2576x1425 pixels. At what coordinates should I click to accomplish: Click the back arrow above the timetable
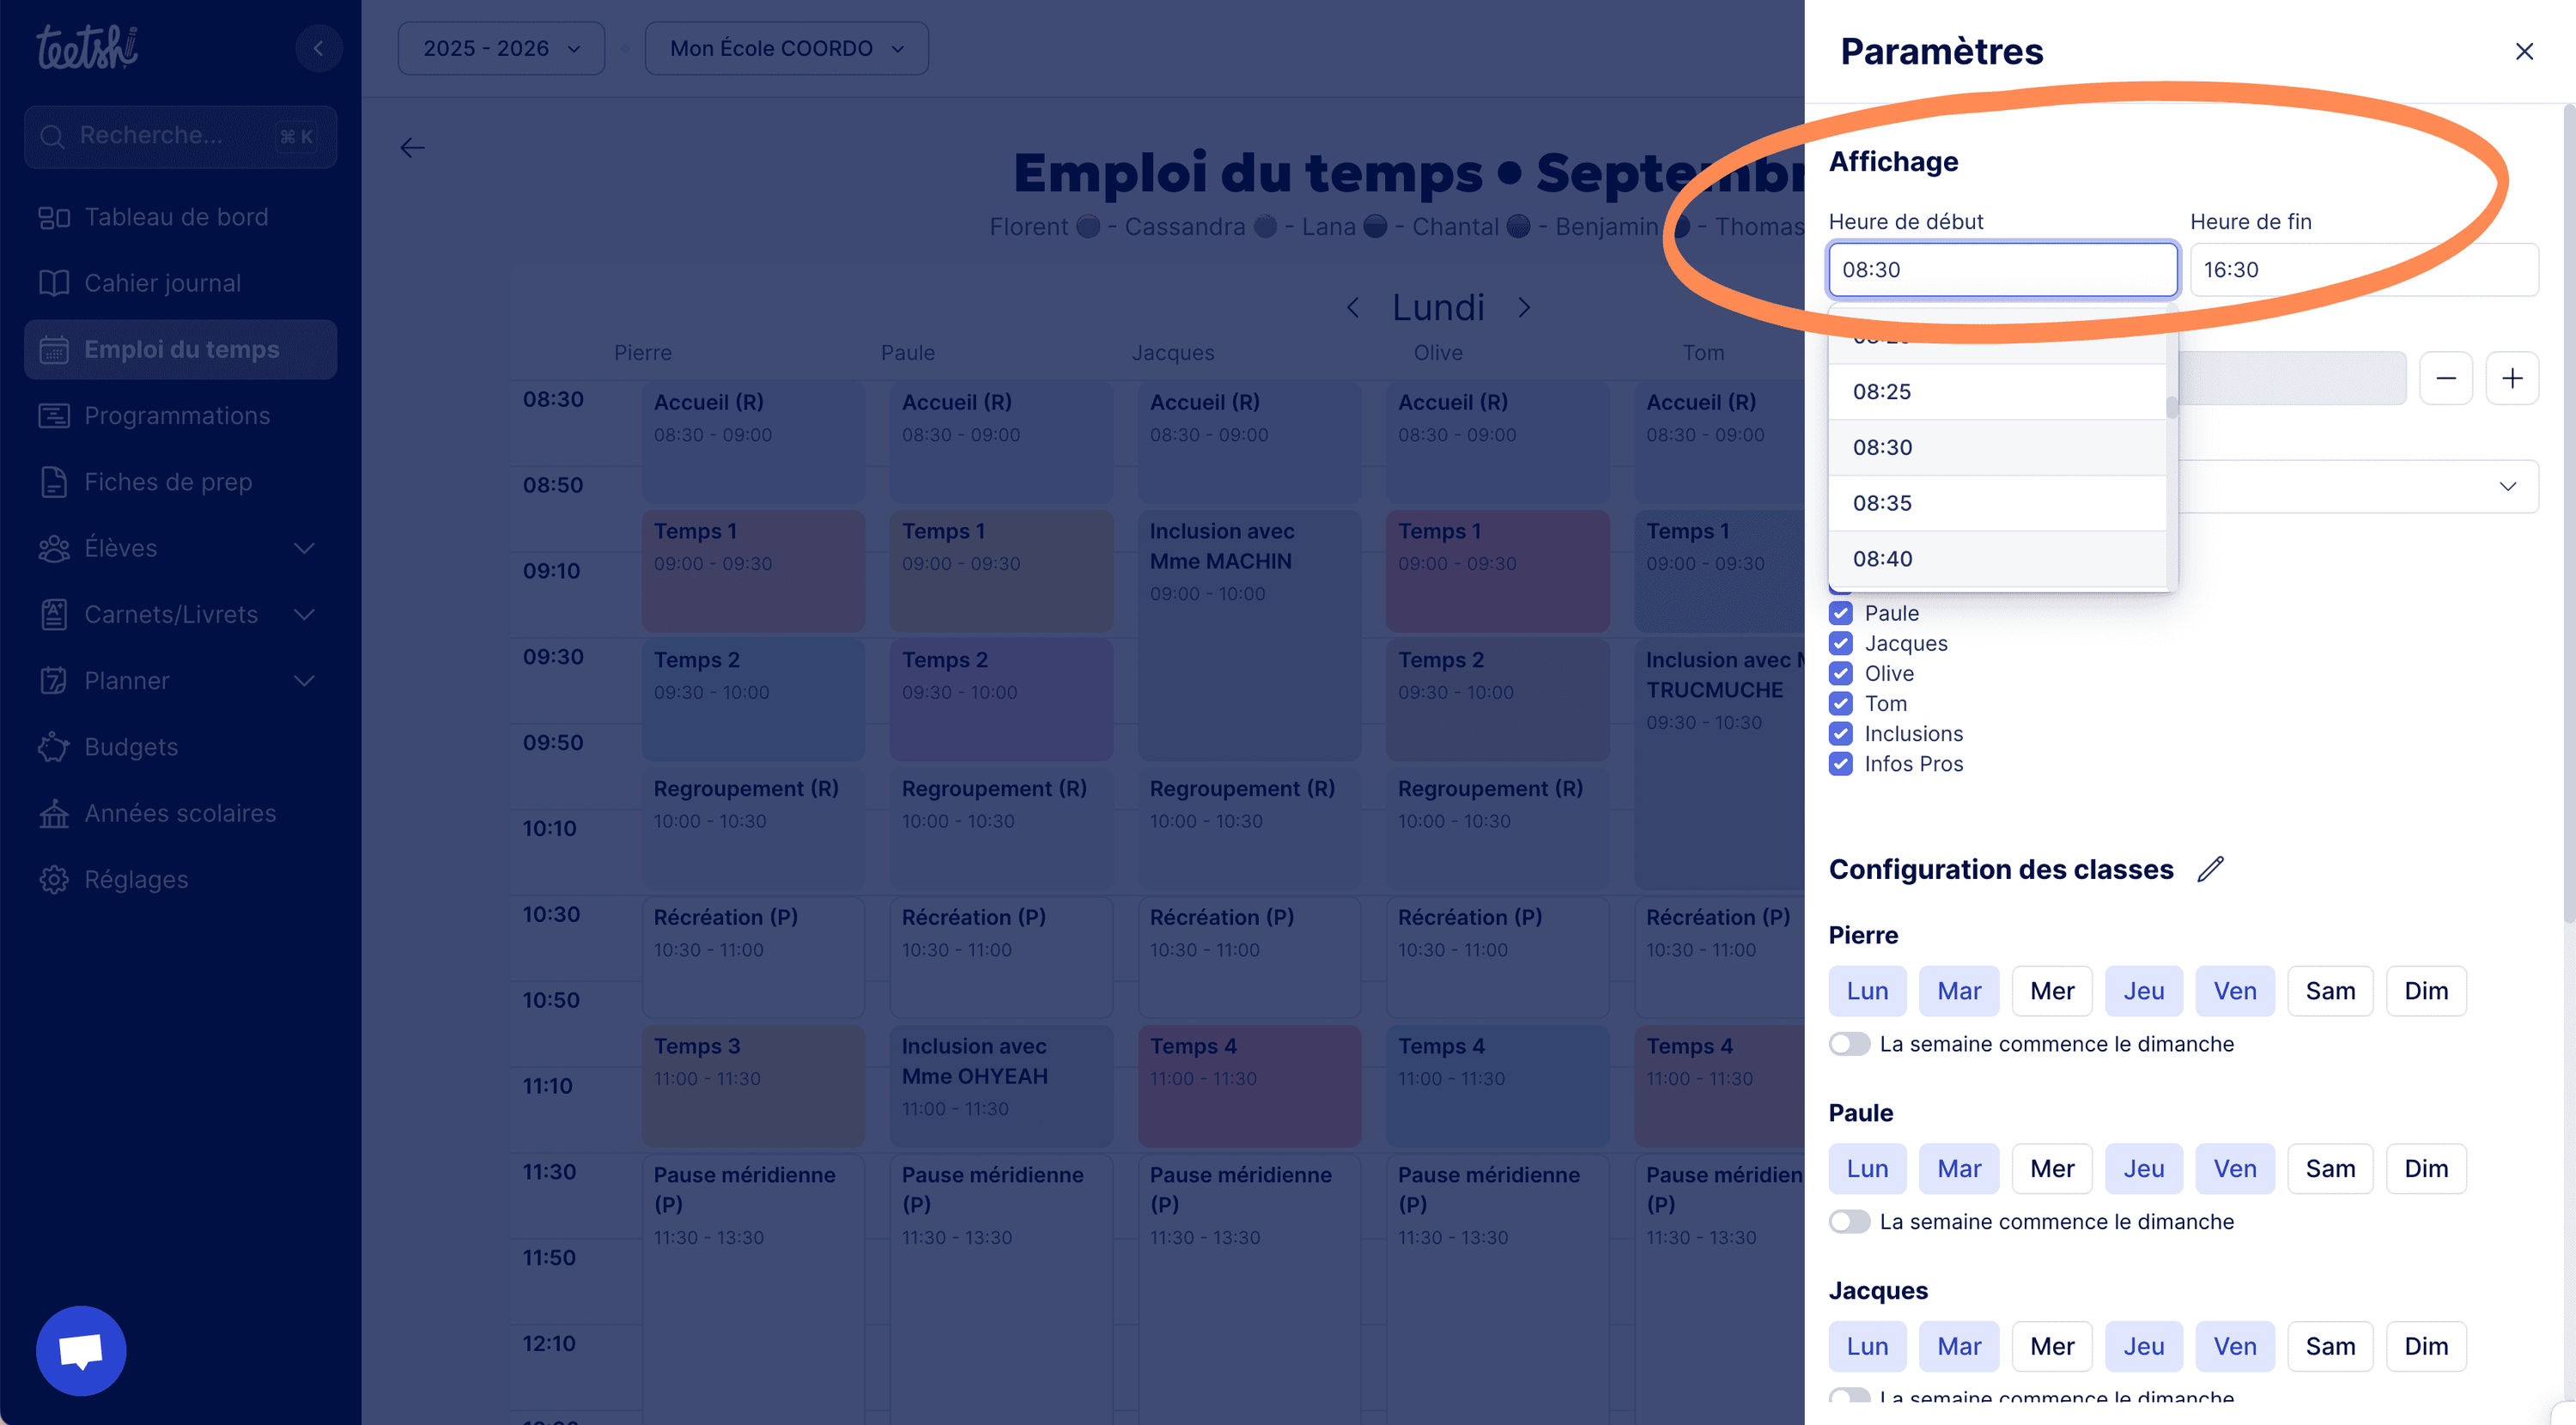pyautogui.click(x=412, y=148)
